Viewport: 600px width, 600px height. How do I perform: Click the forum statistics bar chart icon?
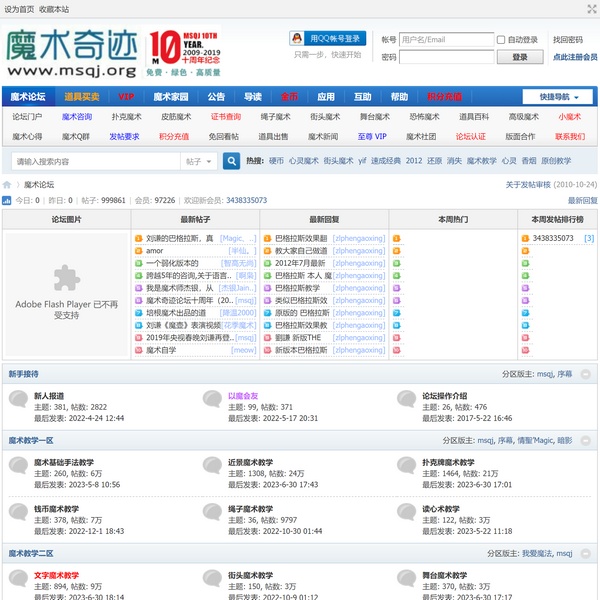pyautogui.click(x=7, y=201)
